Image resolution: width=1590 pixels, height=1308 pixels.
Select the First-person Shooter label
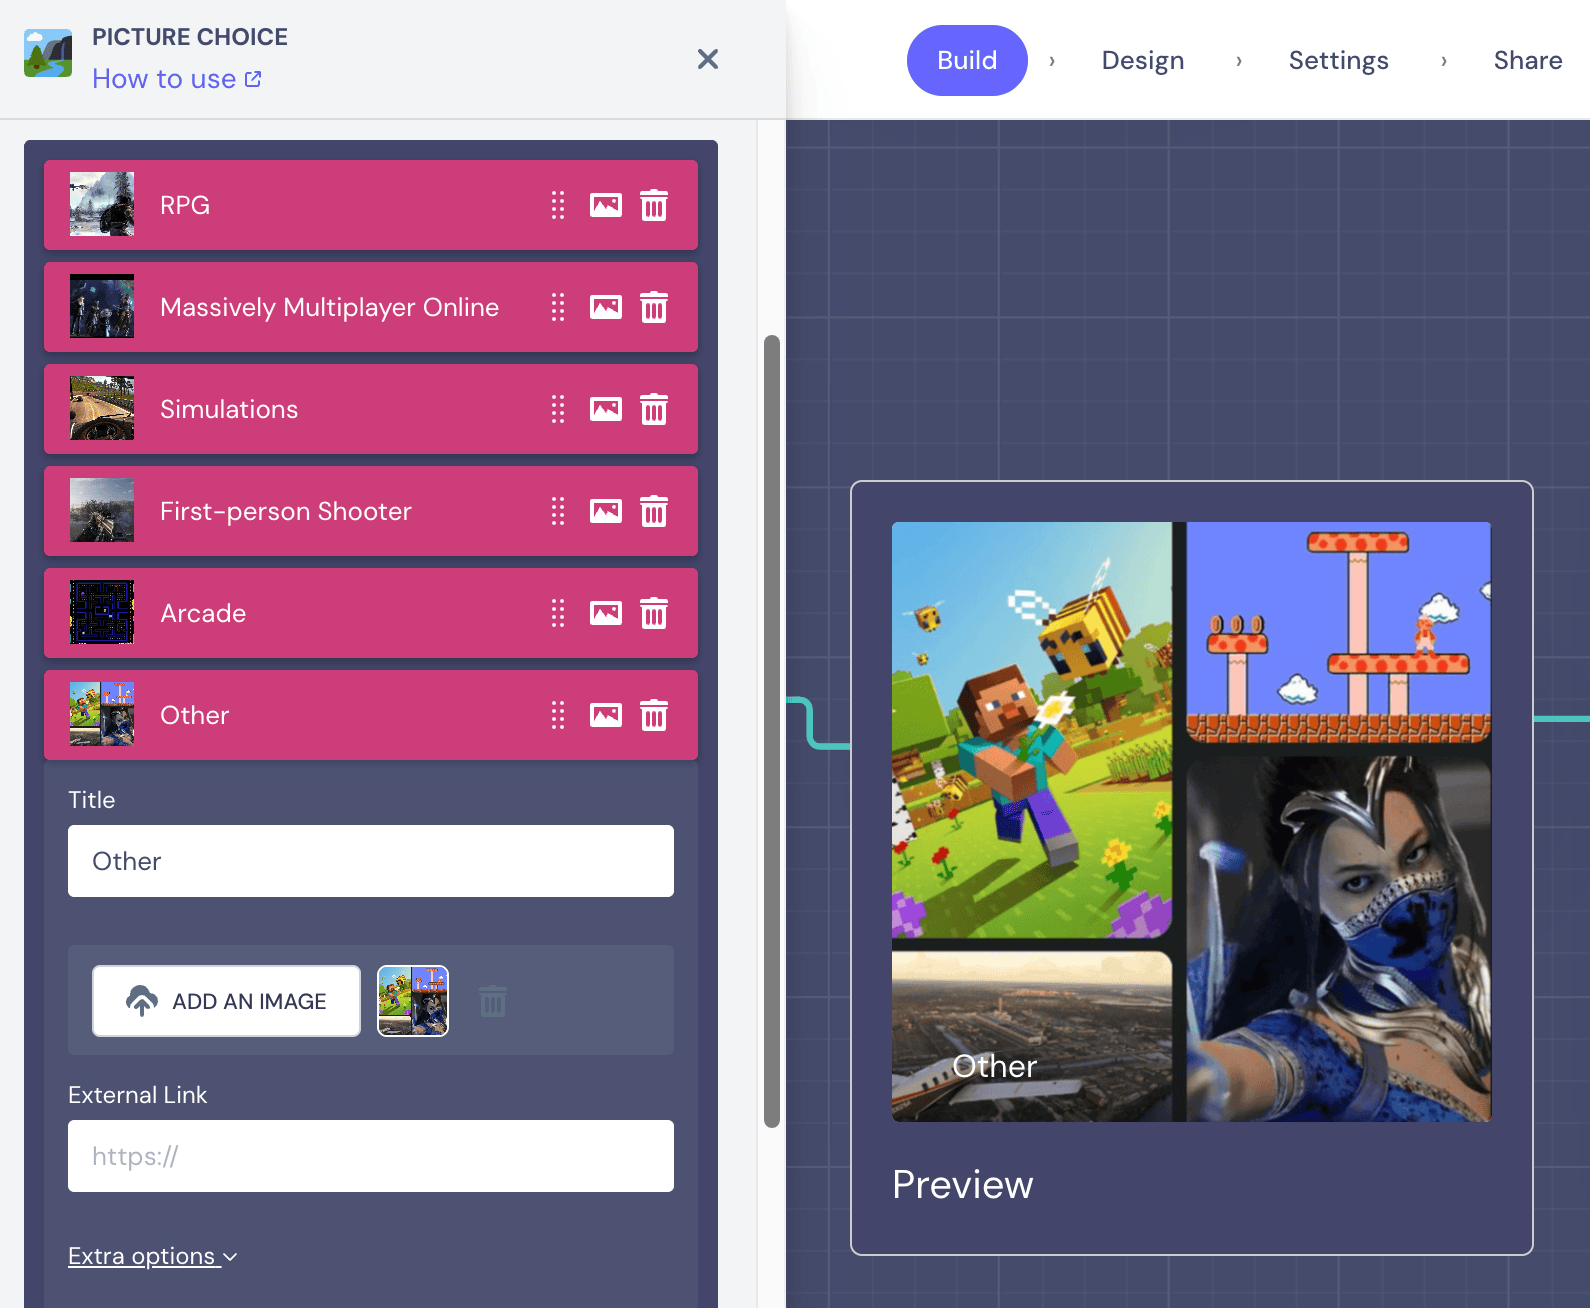pyautogui.click(x=286, y=511)
